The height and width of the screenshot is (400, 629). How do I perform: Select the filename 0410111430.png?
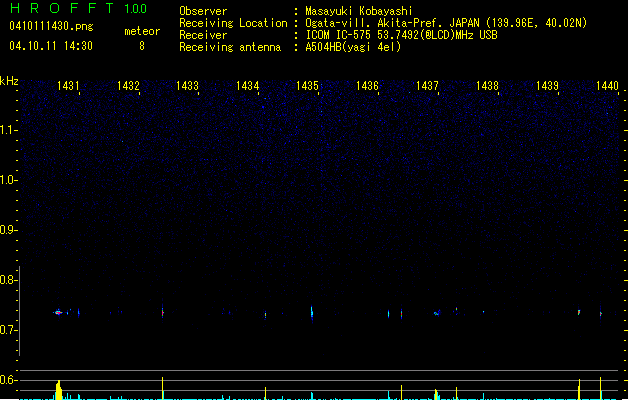51,26
